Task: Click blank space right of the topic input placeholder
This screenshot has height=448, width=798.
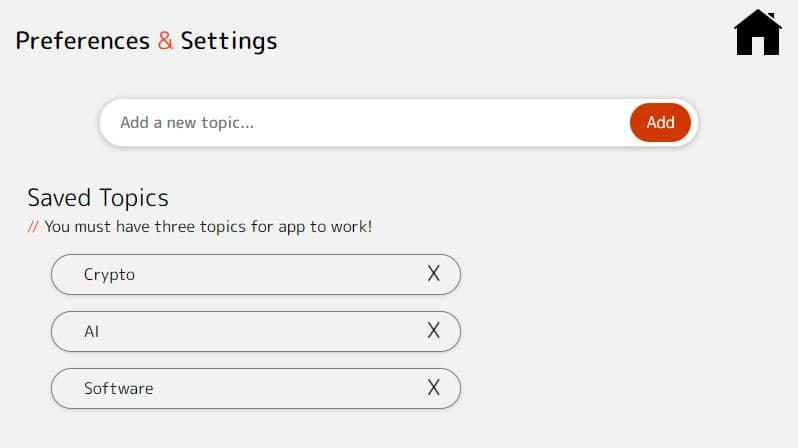Action: (438, 123)
